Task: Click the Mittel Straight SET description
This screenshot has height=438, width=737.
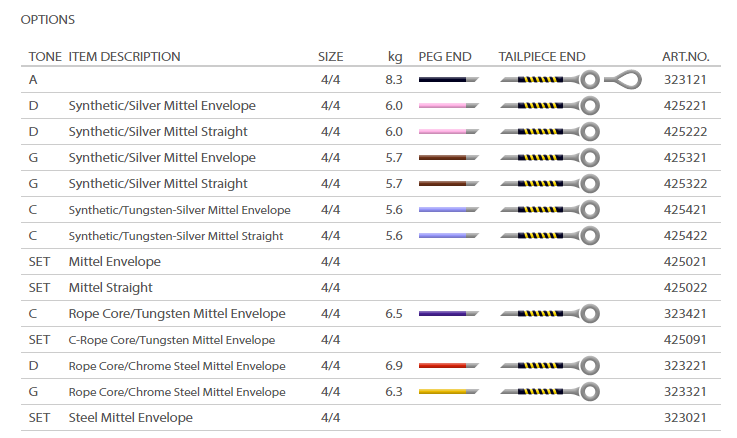Action: pos(110,287)
